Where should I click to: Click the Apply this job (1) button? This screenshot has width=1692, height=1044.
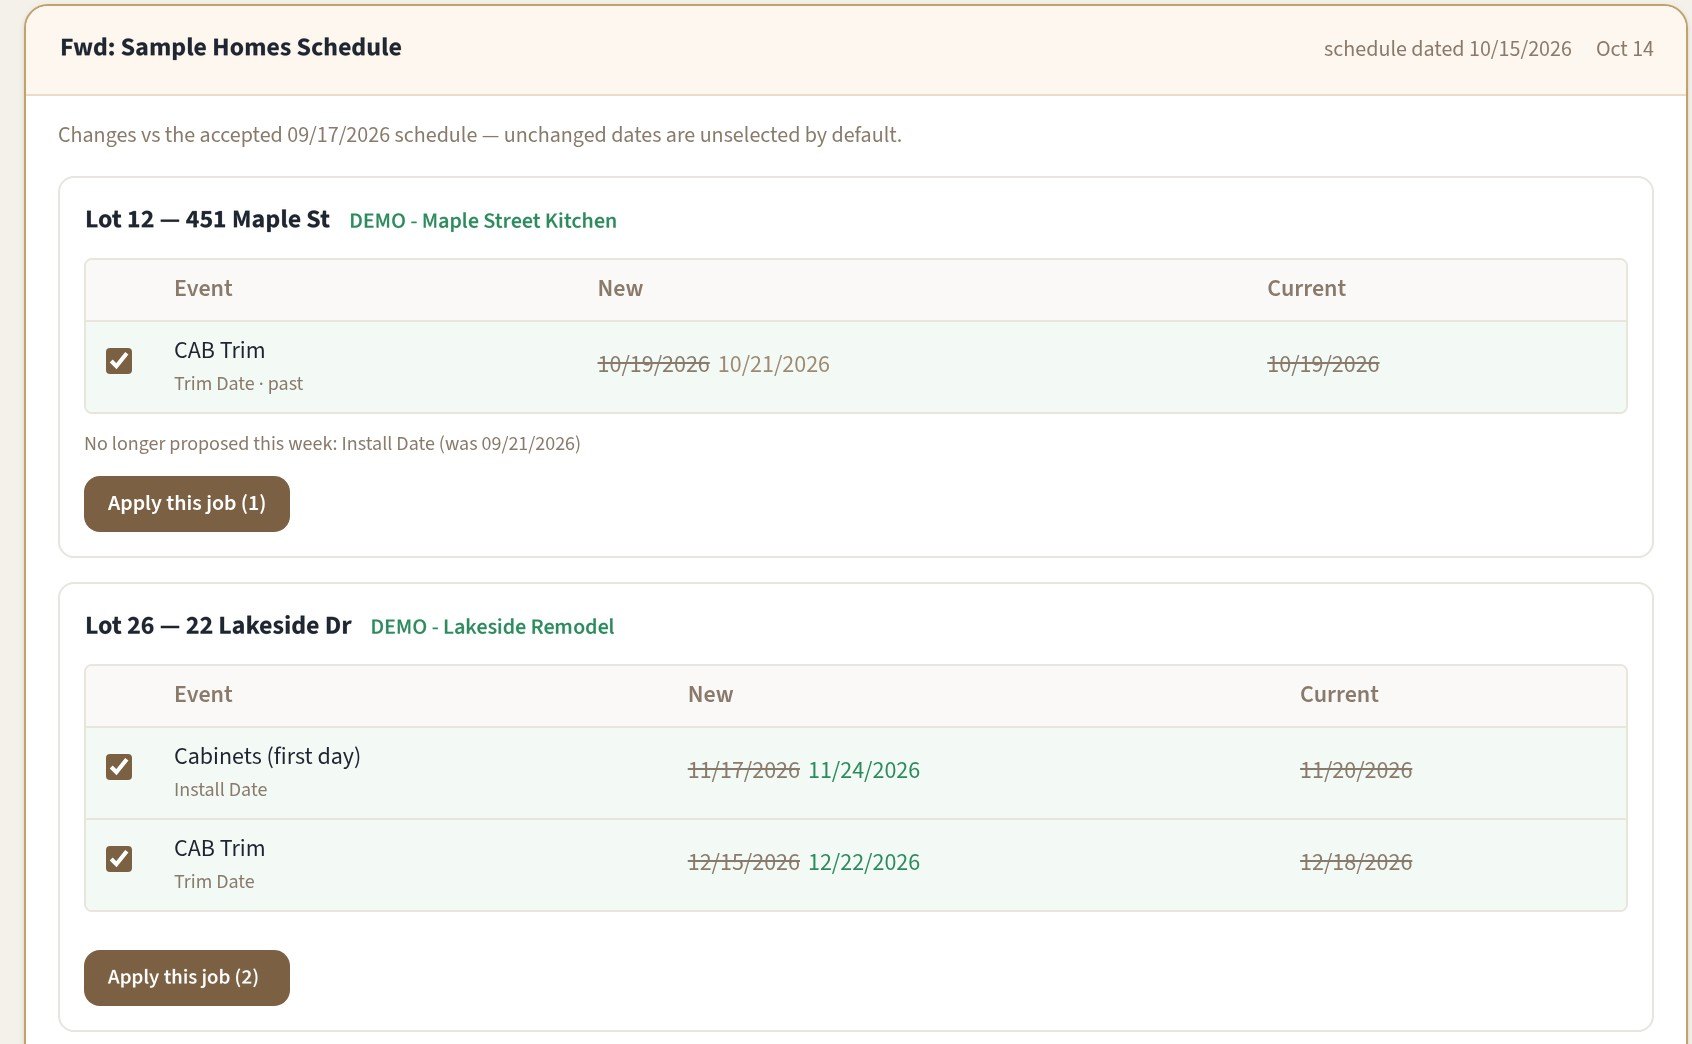click(x=187, y=504)
